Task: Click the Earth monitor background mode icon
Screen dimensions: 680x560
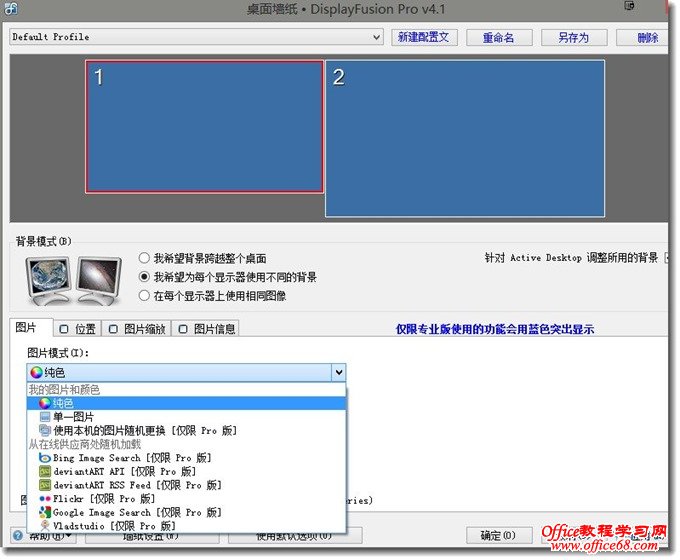Action: pos(48,280)
